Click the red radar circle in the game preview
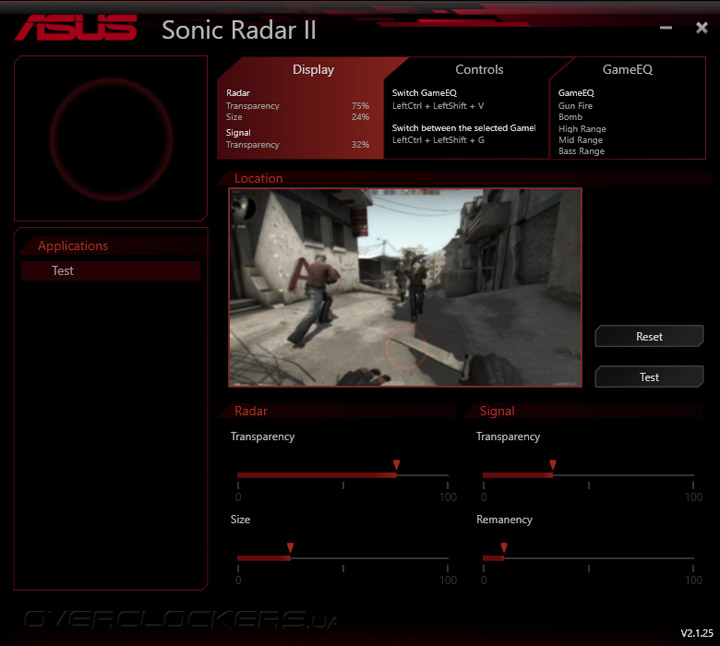This screenshot has height=646, width=720. [406, 348]
